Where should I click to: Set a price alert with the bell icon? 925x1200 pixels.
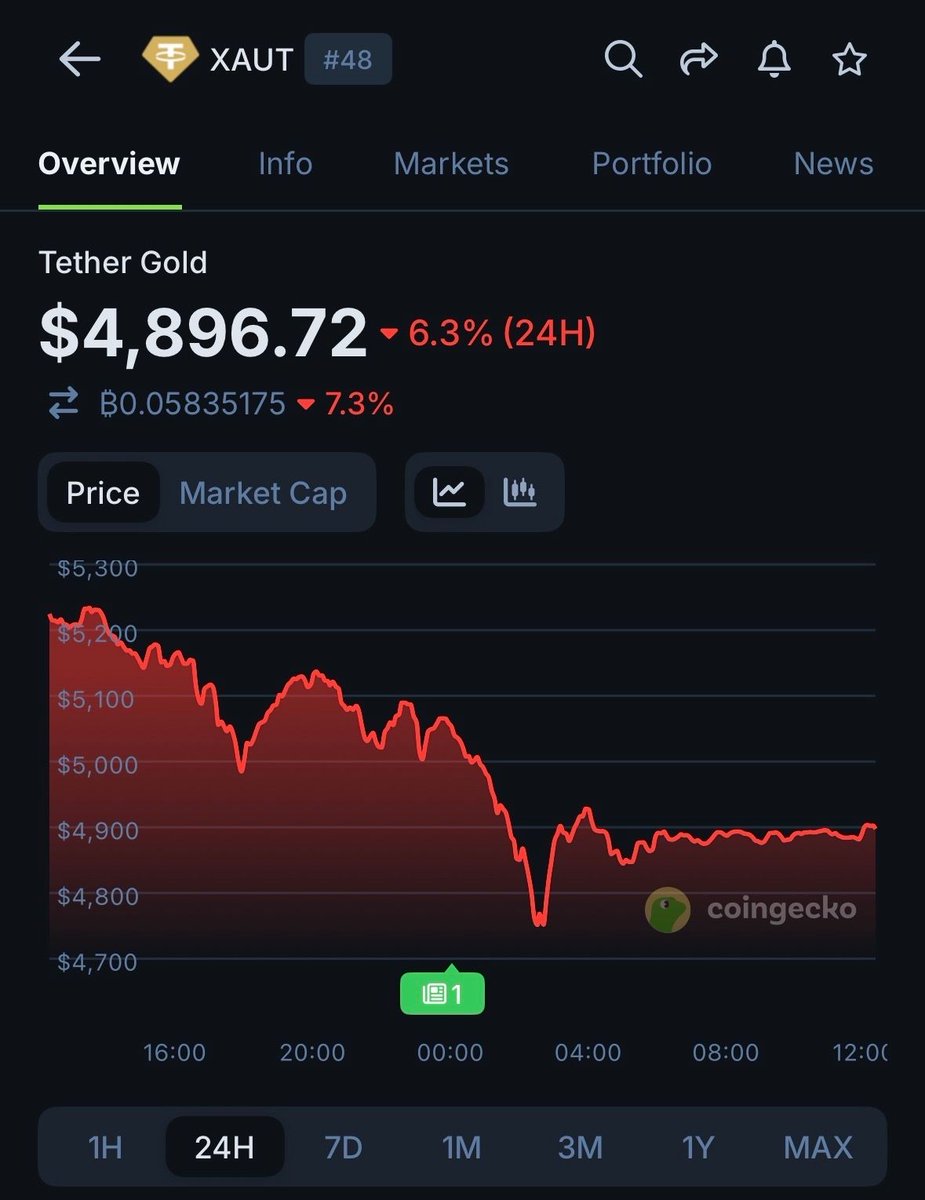(773, 60)
